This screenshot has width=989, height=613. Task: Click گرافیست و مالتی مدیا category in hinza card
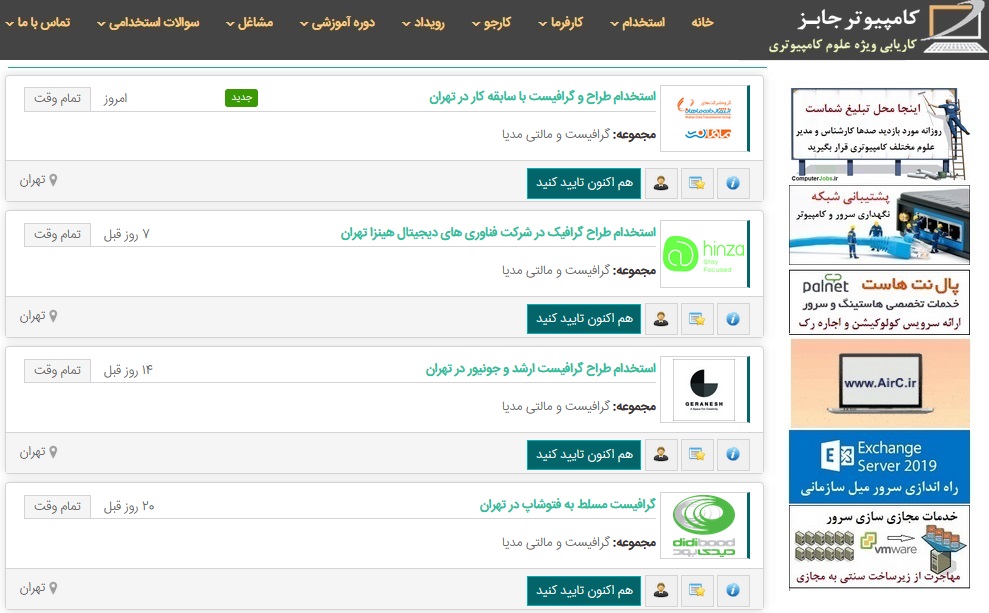click(x=556, y=271)
